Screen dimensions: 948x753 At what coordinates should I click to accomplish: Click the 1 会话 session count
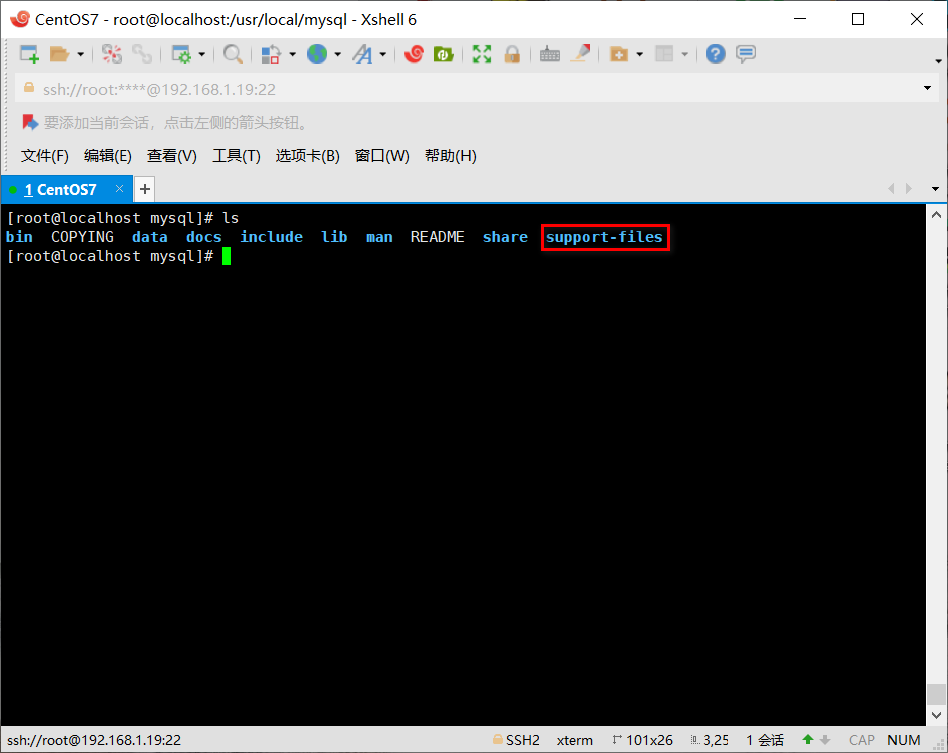pyautogui.click(x=765, y=740)
